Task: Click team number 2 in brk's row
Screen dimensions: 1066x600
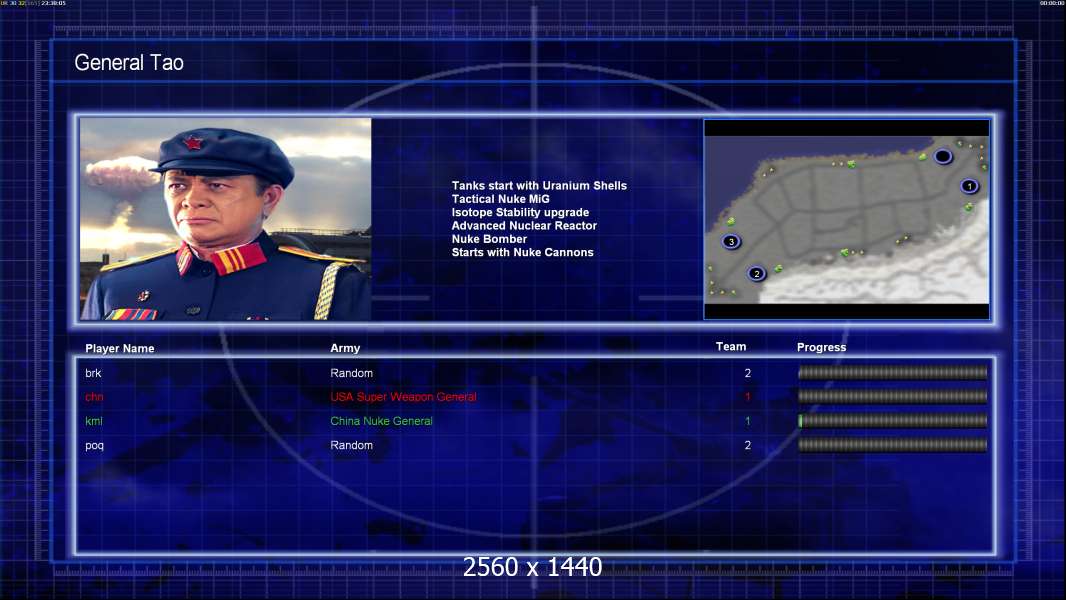Action: coord(748,373)
